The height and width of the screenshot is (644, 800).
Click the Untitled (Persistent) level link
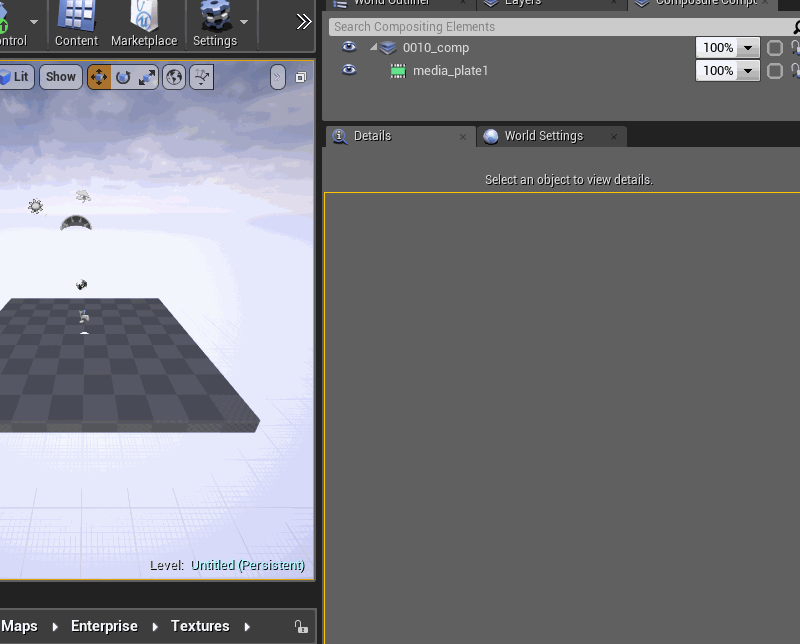tap(248, 565)
